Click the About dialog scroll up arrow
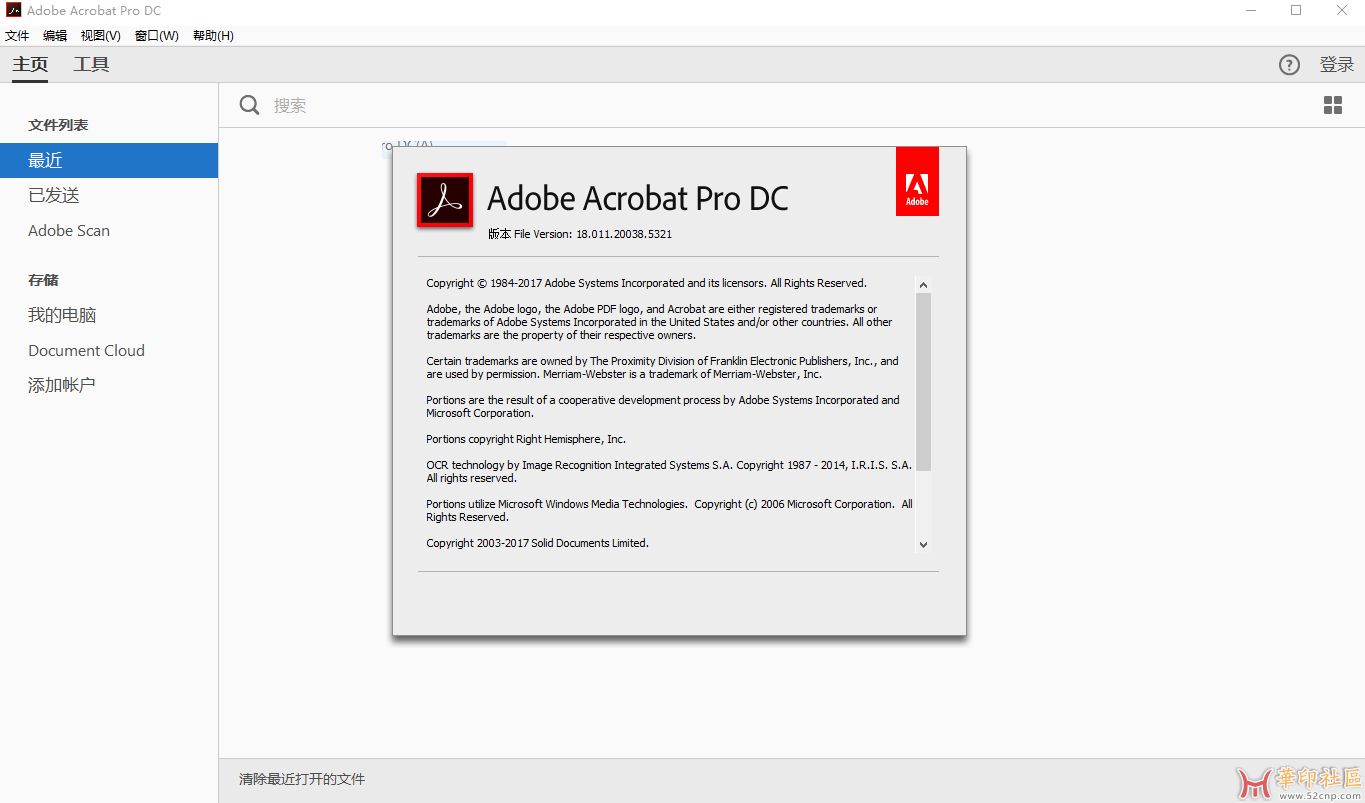This screenshot has width=1365, height=803. click(x=923, y=285)
